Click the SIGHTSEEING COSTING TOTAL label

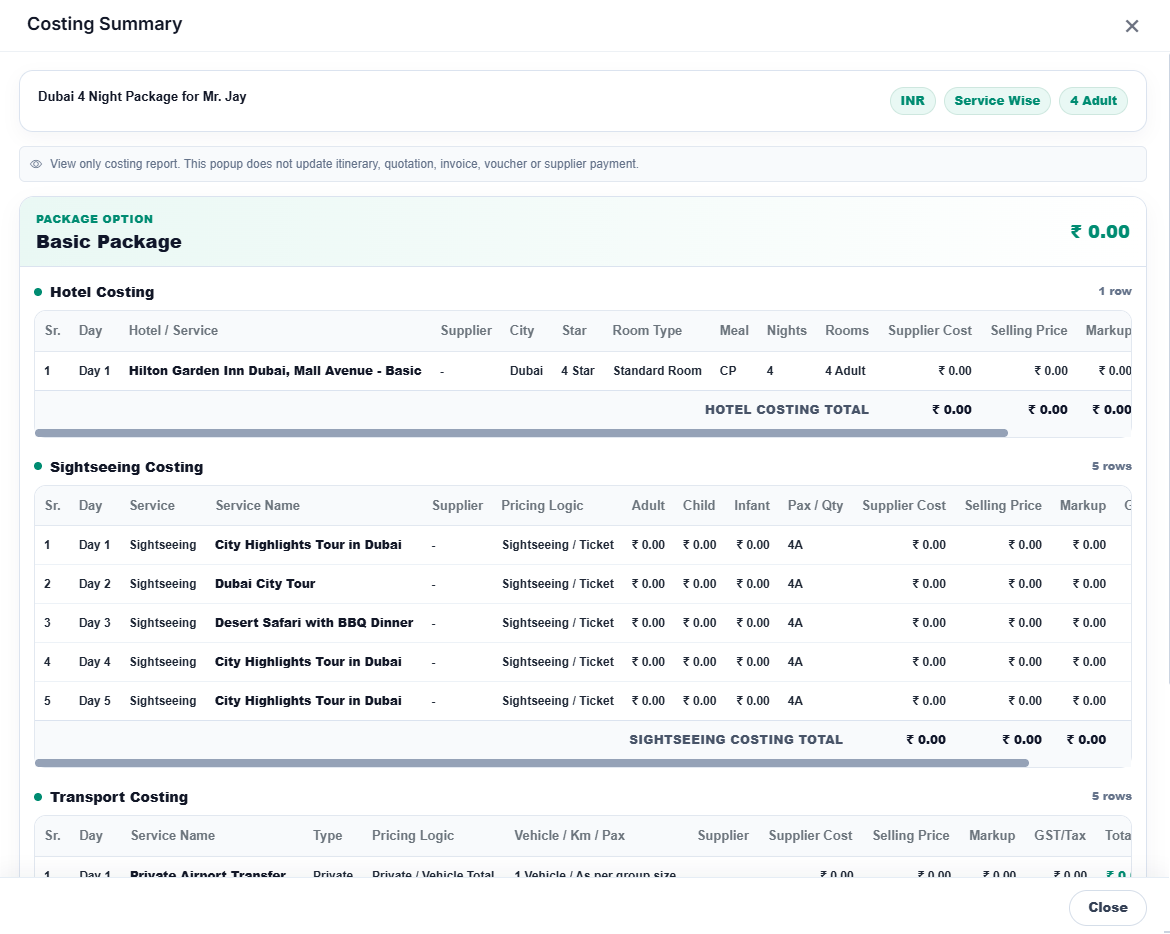click(x=736, y=739)
